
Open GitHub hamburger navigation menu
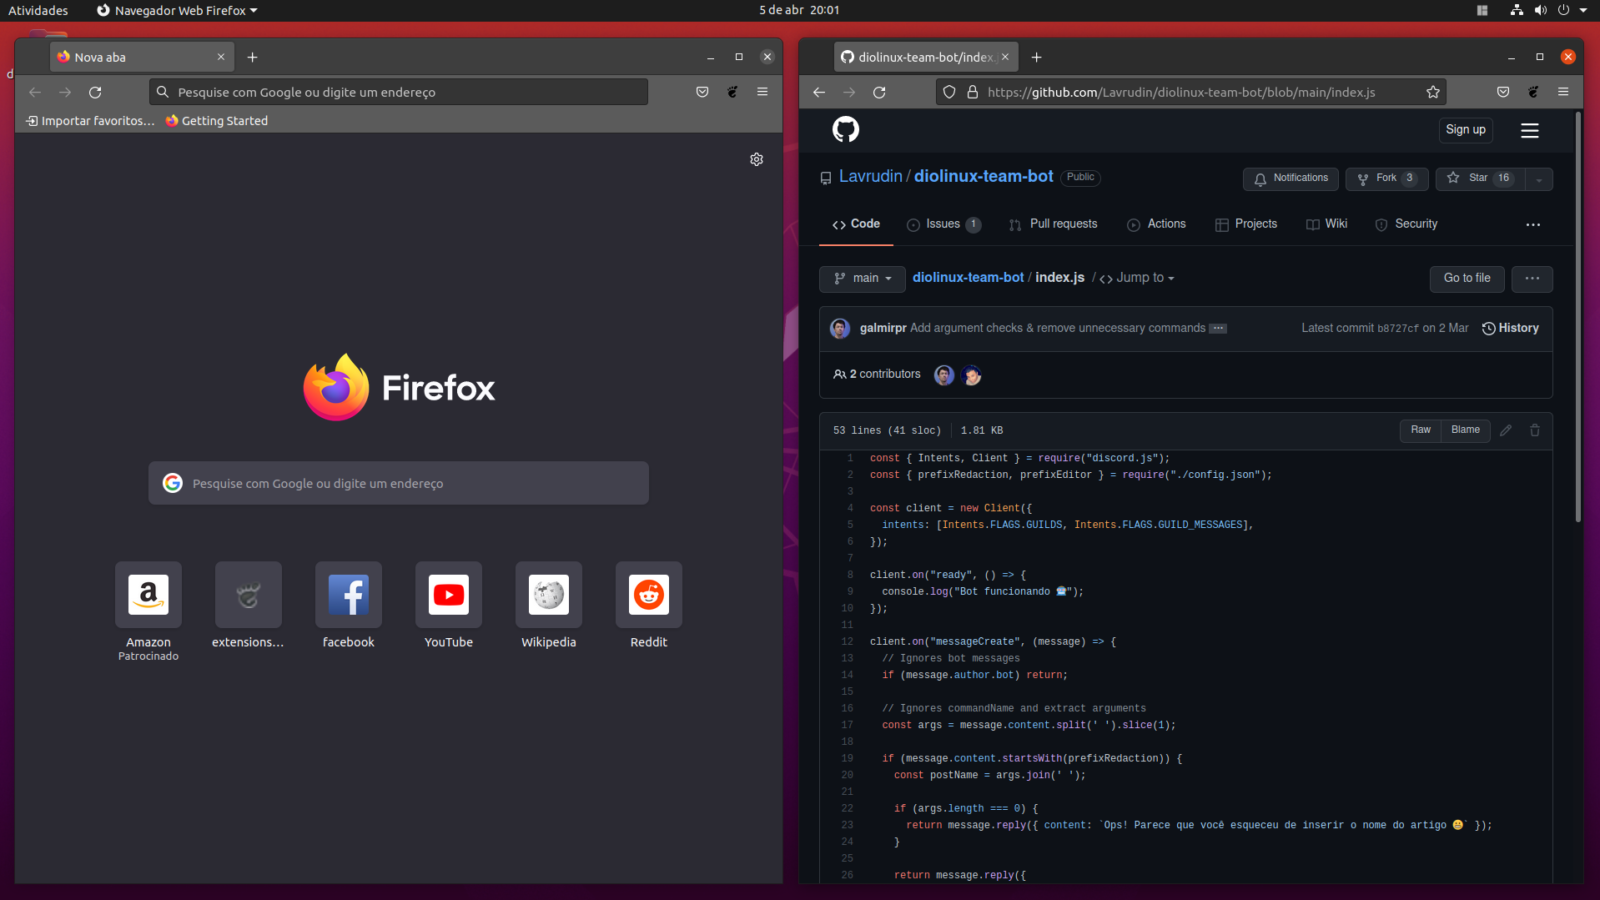[1530, 130]
